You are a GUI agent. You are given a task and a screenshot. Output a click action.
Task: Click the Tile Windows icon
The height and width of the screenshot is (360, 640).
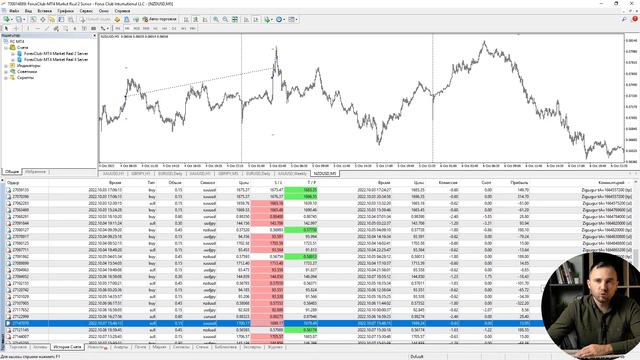[235, 19]
